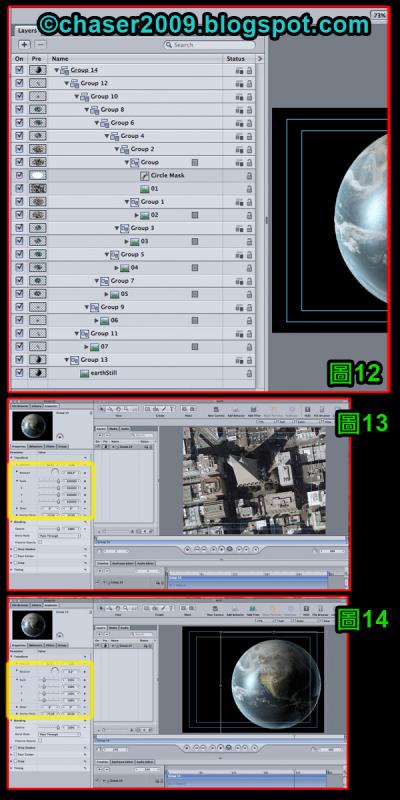Toggle visibility checkbox for Circle Mask
This screenshot has height=800, width=400.
(x=19, y=175)
